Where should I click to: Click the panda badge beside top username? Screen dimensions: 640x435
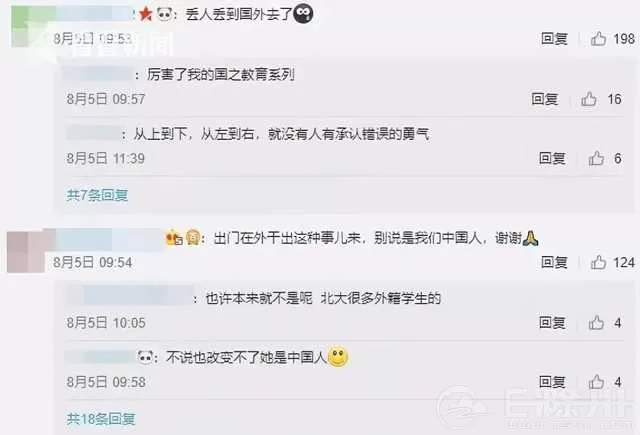[164, 15]
